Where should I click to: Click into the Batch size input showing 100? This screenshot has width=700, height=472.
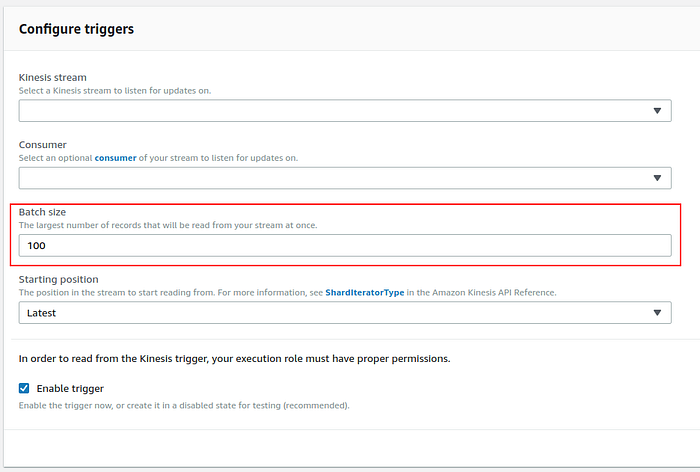(x=345, y=246)
